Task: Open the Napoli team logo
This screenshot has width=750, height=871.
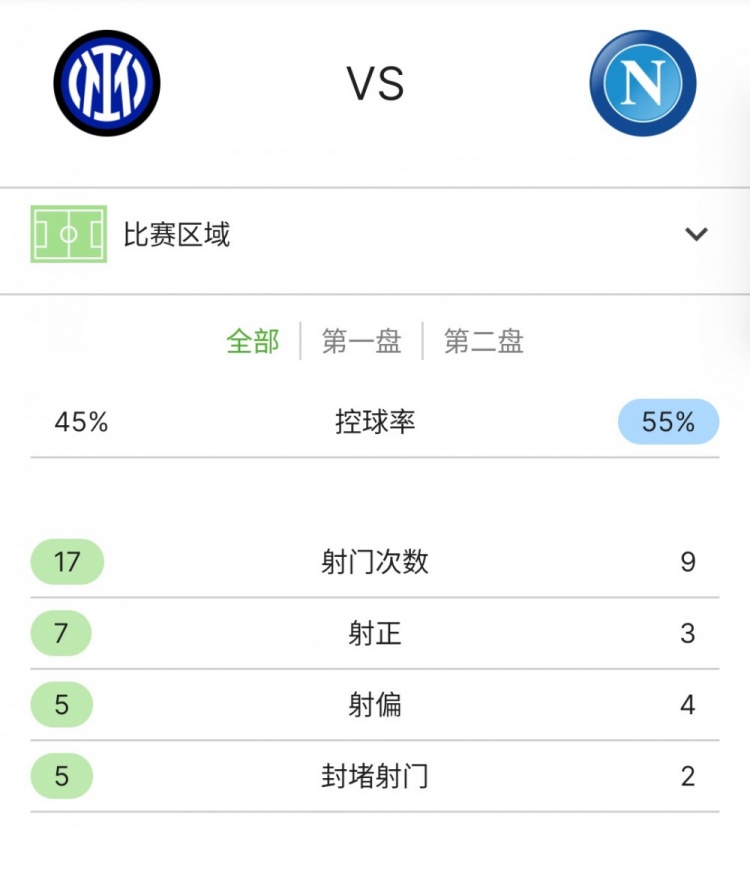Action: pyautogui.click(x=643, y=83)
